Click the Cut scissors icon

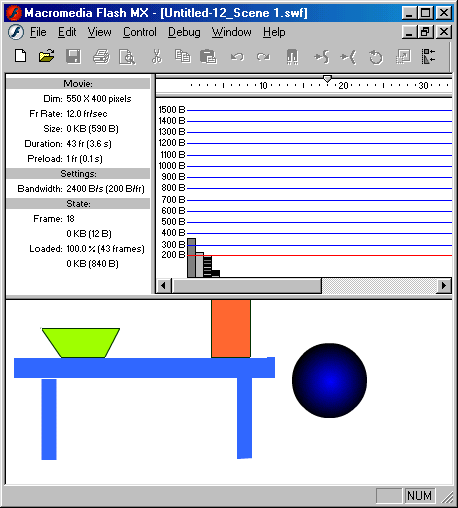pyautogui.click(x=156, y=56)
